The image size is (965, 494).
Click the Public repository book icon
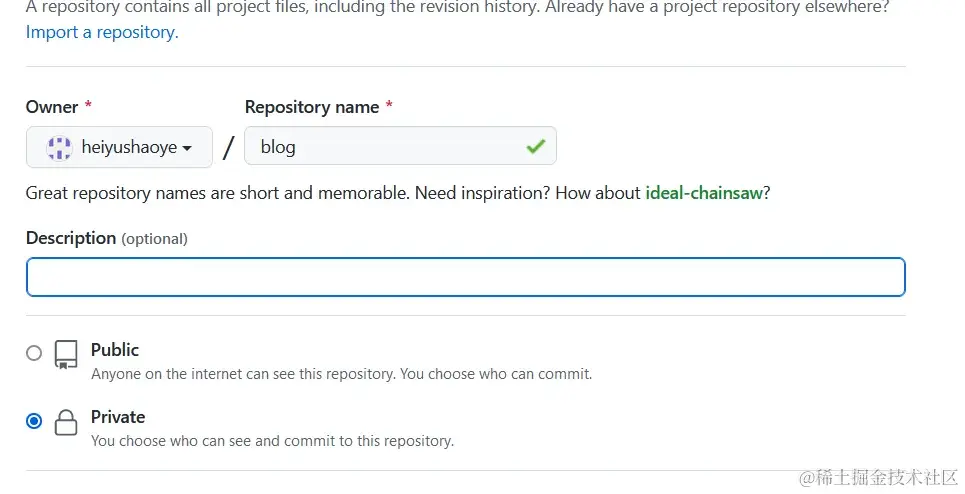click(66, 354)
